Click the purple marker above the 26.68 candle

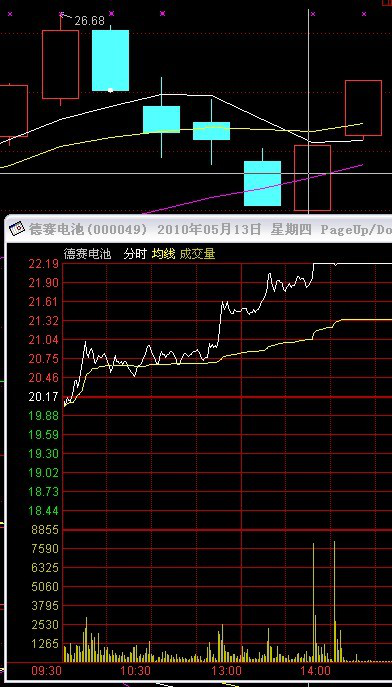pyautogui.click(x=61, y=14)
